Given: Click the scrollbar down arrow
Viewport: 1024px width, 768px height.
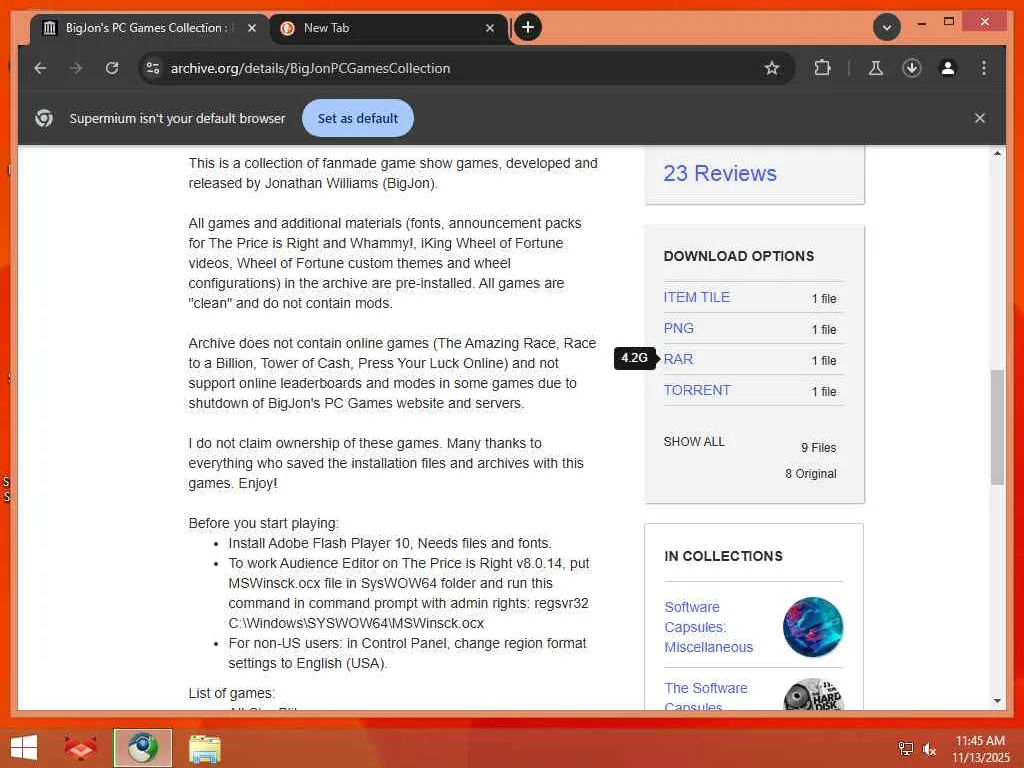Looking at the screenshot, I should [x=997, y=701].
